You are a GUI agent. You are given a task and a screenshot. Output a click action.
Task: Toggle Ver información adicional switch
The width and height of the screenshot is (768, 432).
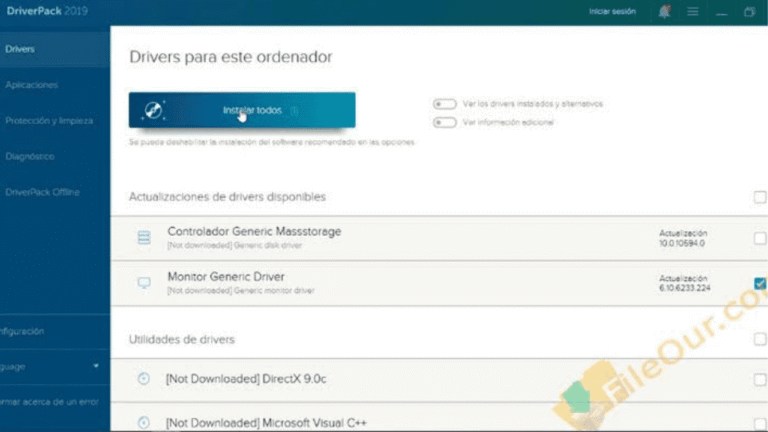pyautogui.click(x=444, y=122)
